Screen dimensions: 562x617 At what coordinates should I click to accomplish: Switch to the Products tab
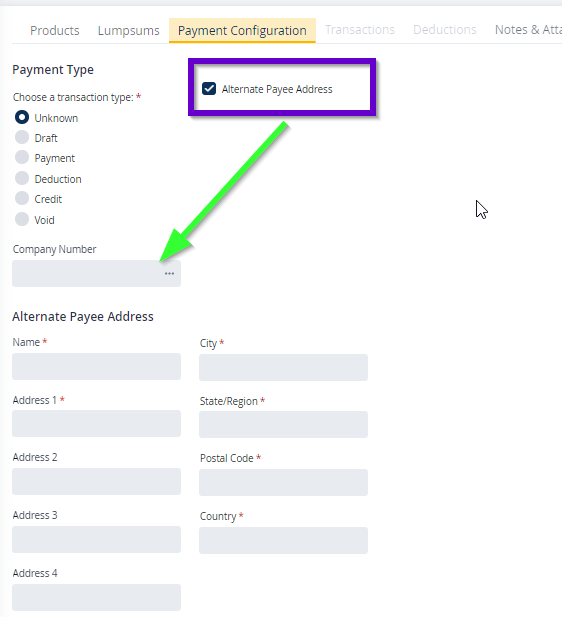click(x=55, y=30)
